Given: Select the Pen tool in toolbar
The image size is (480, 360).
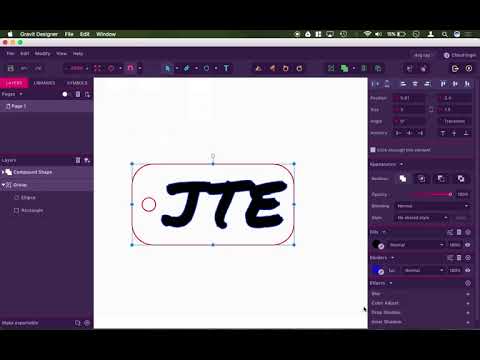Looking at the screenshot, I should coord(187,68).
